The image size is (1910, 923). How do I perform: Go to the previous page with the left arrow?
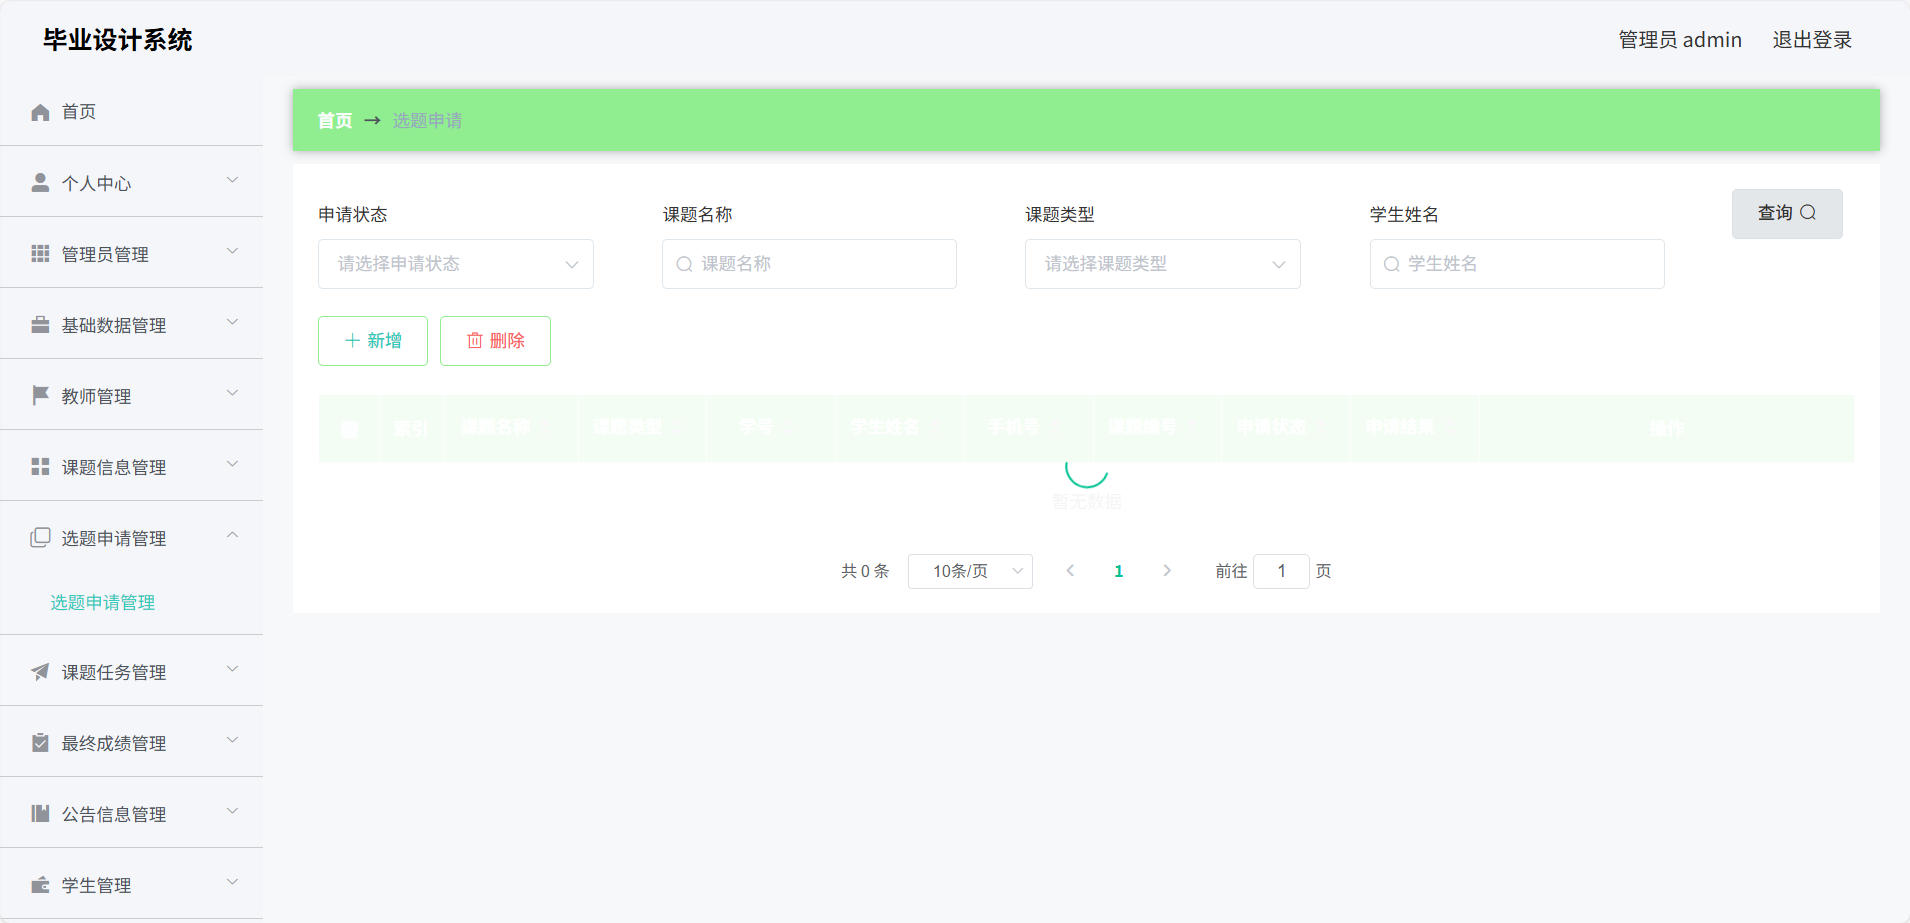pos(1070,571)
